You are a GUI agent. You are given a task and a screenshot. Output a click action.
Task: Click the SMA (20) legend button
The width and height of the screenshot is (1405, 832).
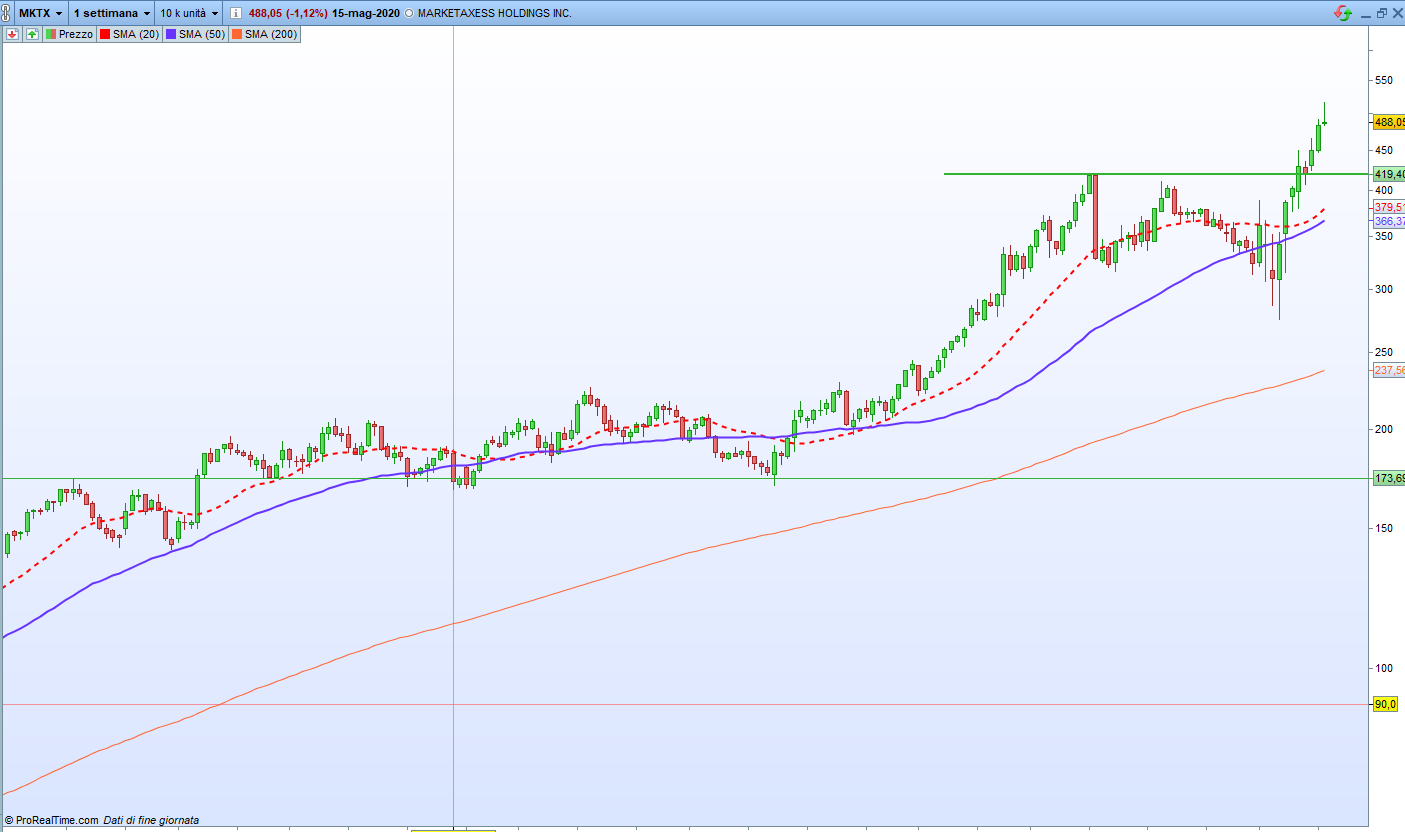pyautogui.click(x=129, y=34)
